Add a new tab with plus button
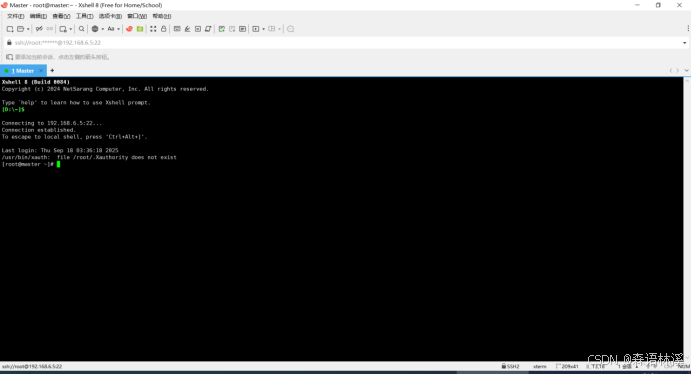 coord(52,71)
